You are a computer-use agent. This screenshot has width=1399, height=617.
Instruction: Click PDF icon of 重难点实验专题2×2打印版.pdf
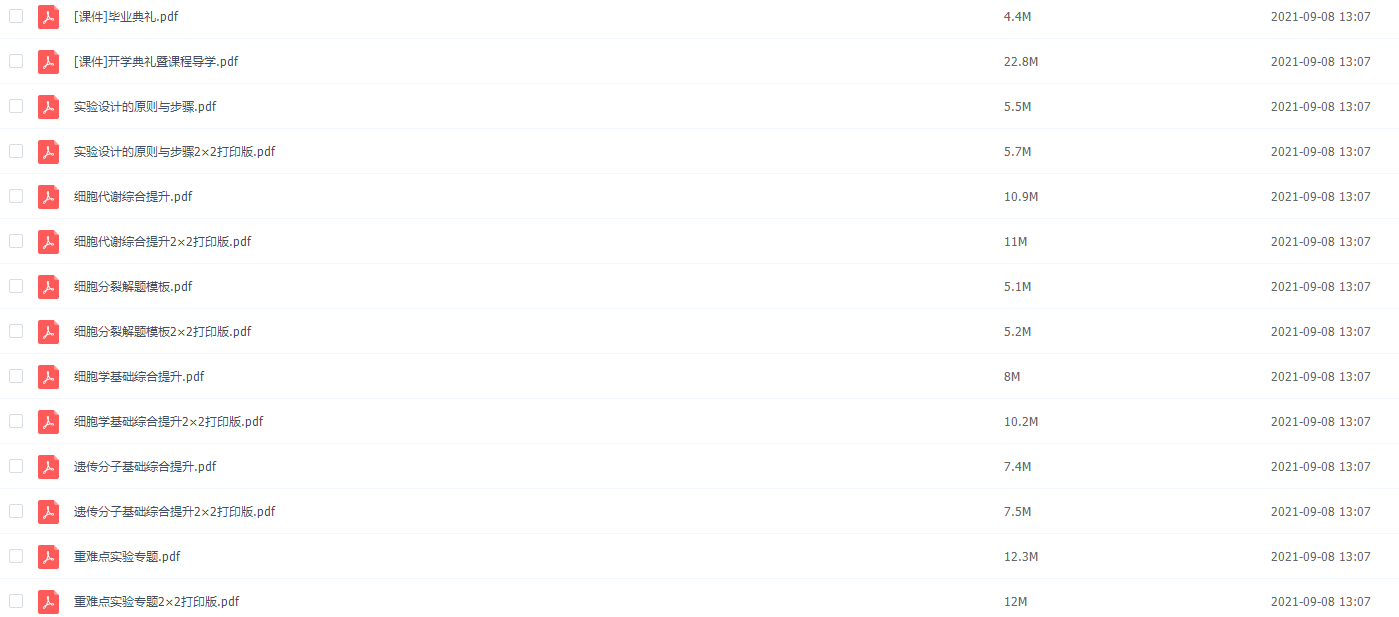coord(49,602)
